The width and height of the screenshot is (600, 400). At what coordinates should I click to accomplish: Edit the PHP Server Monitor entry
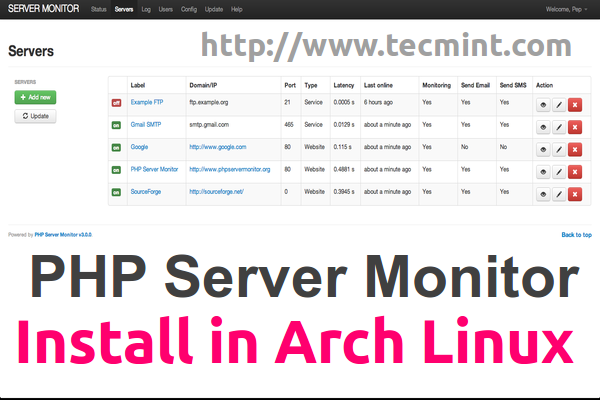559,172
